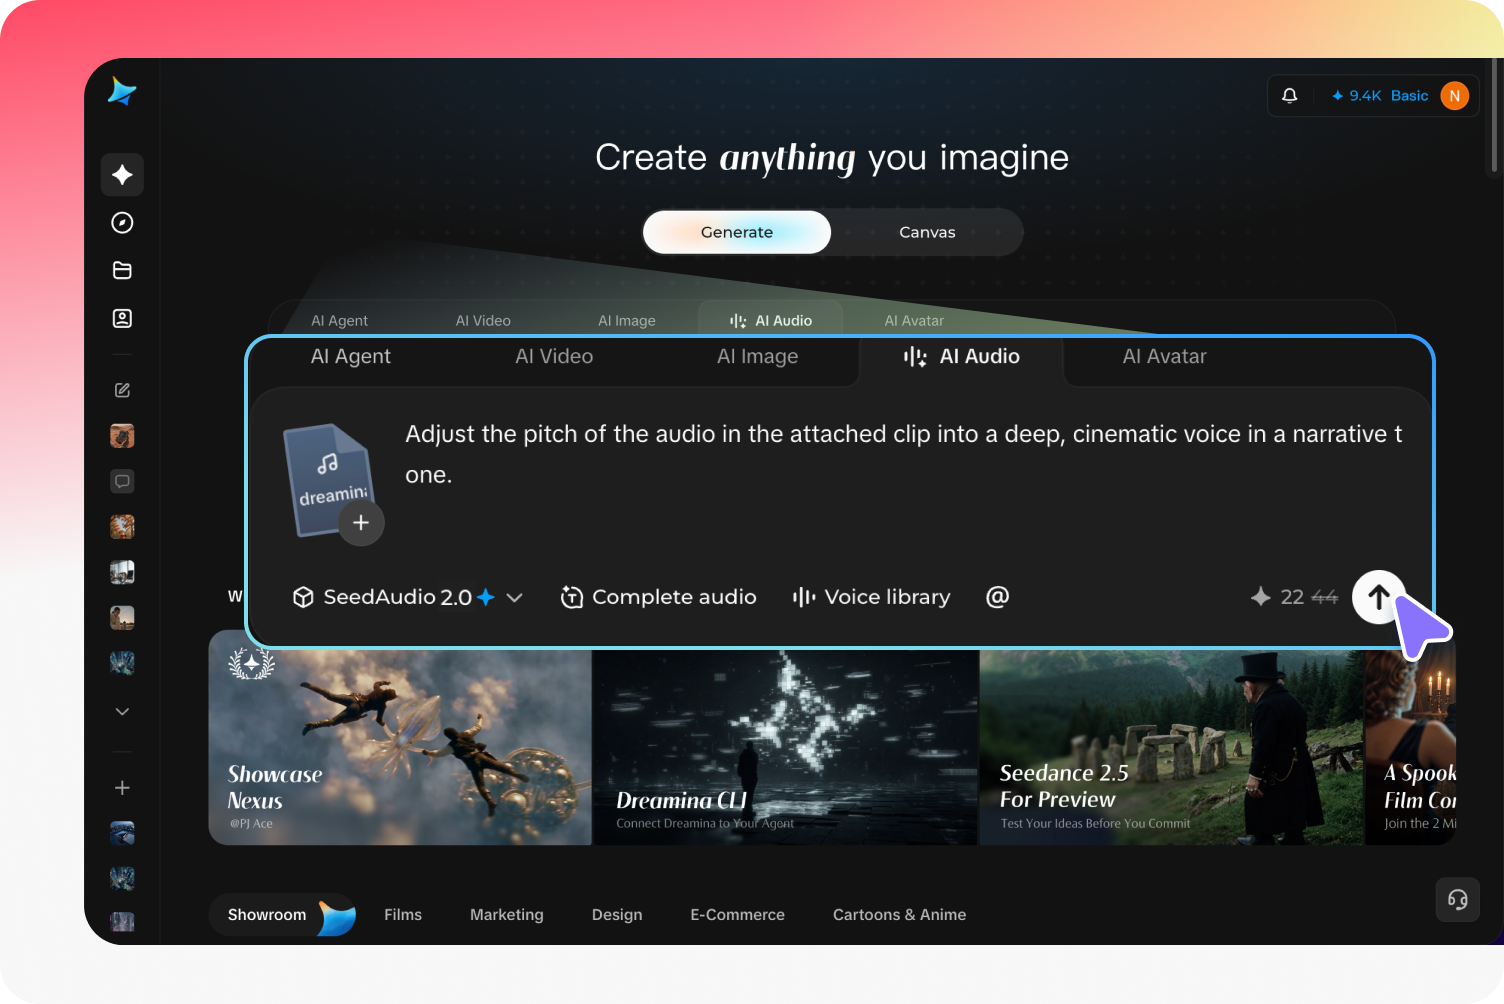The width and height of the screenshot is (1504, 1004).
Task: Open the notifications bell
Action: coord(1290,96)
